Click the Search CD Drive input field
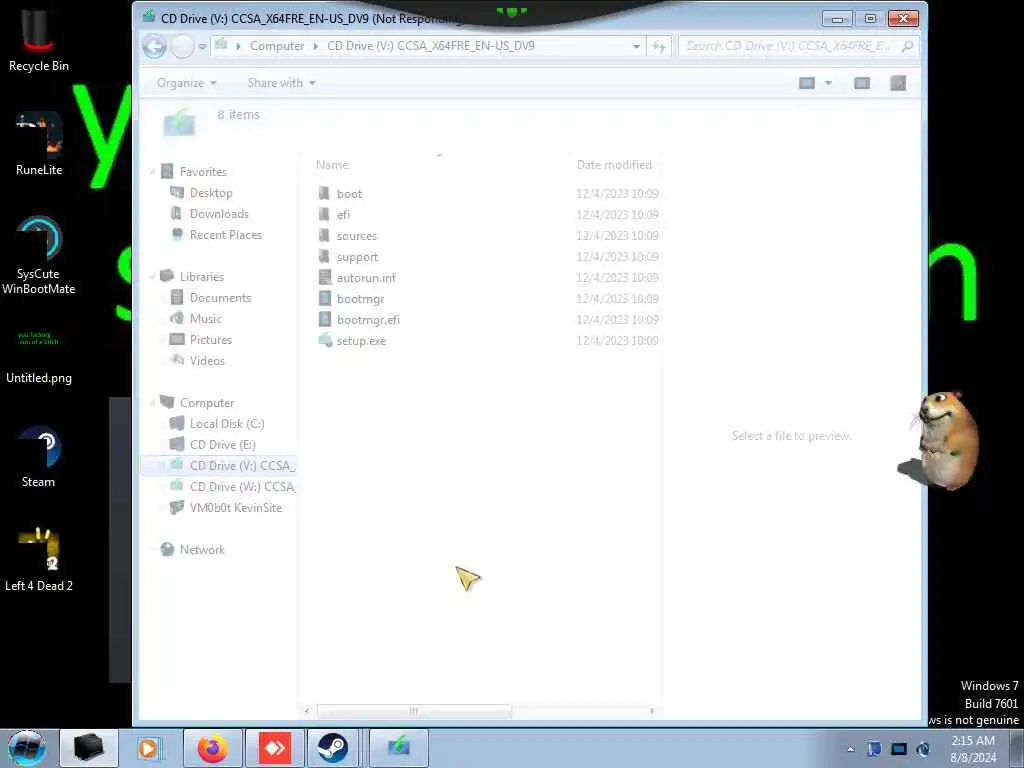The image size is (1024, 768). [x=798, y=46]
